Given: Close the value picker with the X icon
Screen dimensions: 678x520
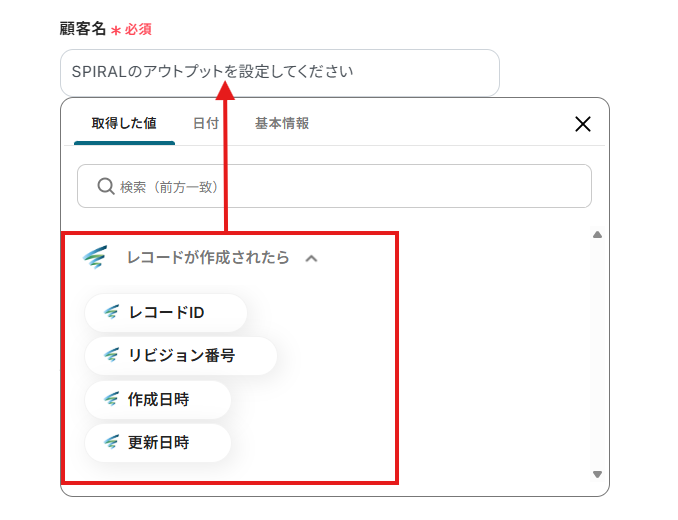Looking at the screenshot, I should coord(582,124).
